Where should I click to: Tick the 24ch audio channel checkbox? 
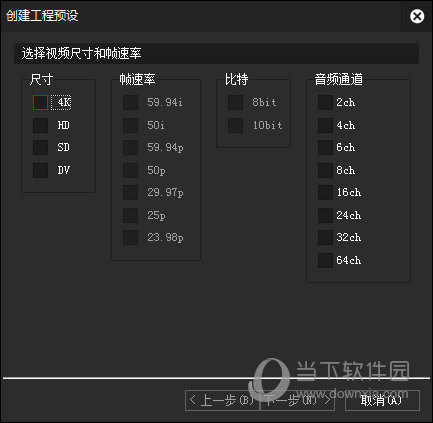click(x=325, y=215)
